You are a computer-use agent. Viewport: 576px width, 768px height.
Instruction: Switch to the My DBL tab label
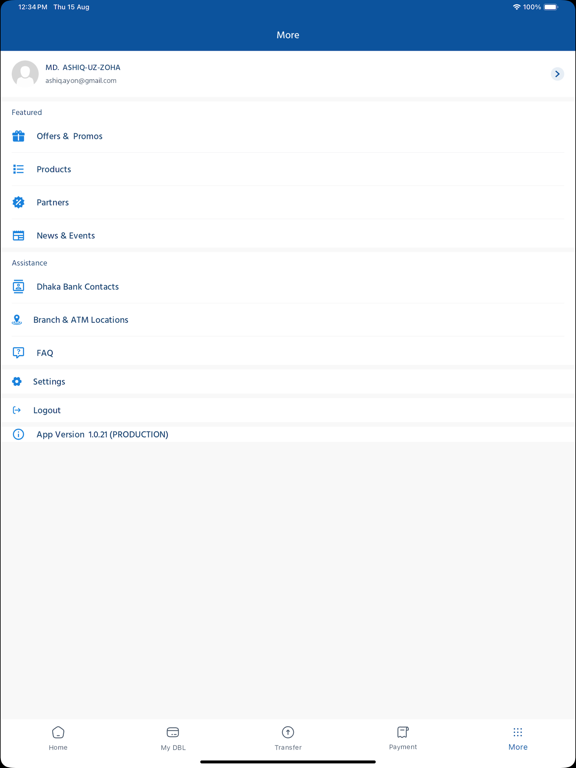pyautogui.click(x=173, y=747)
